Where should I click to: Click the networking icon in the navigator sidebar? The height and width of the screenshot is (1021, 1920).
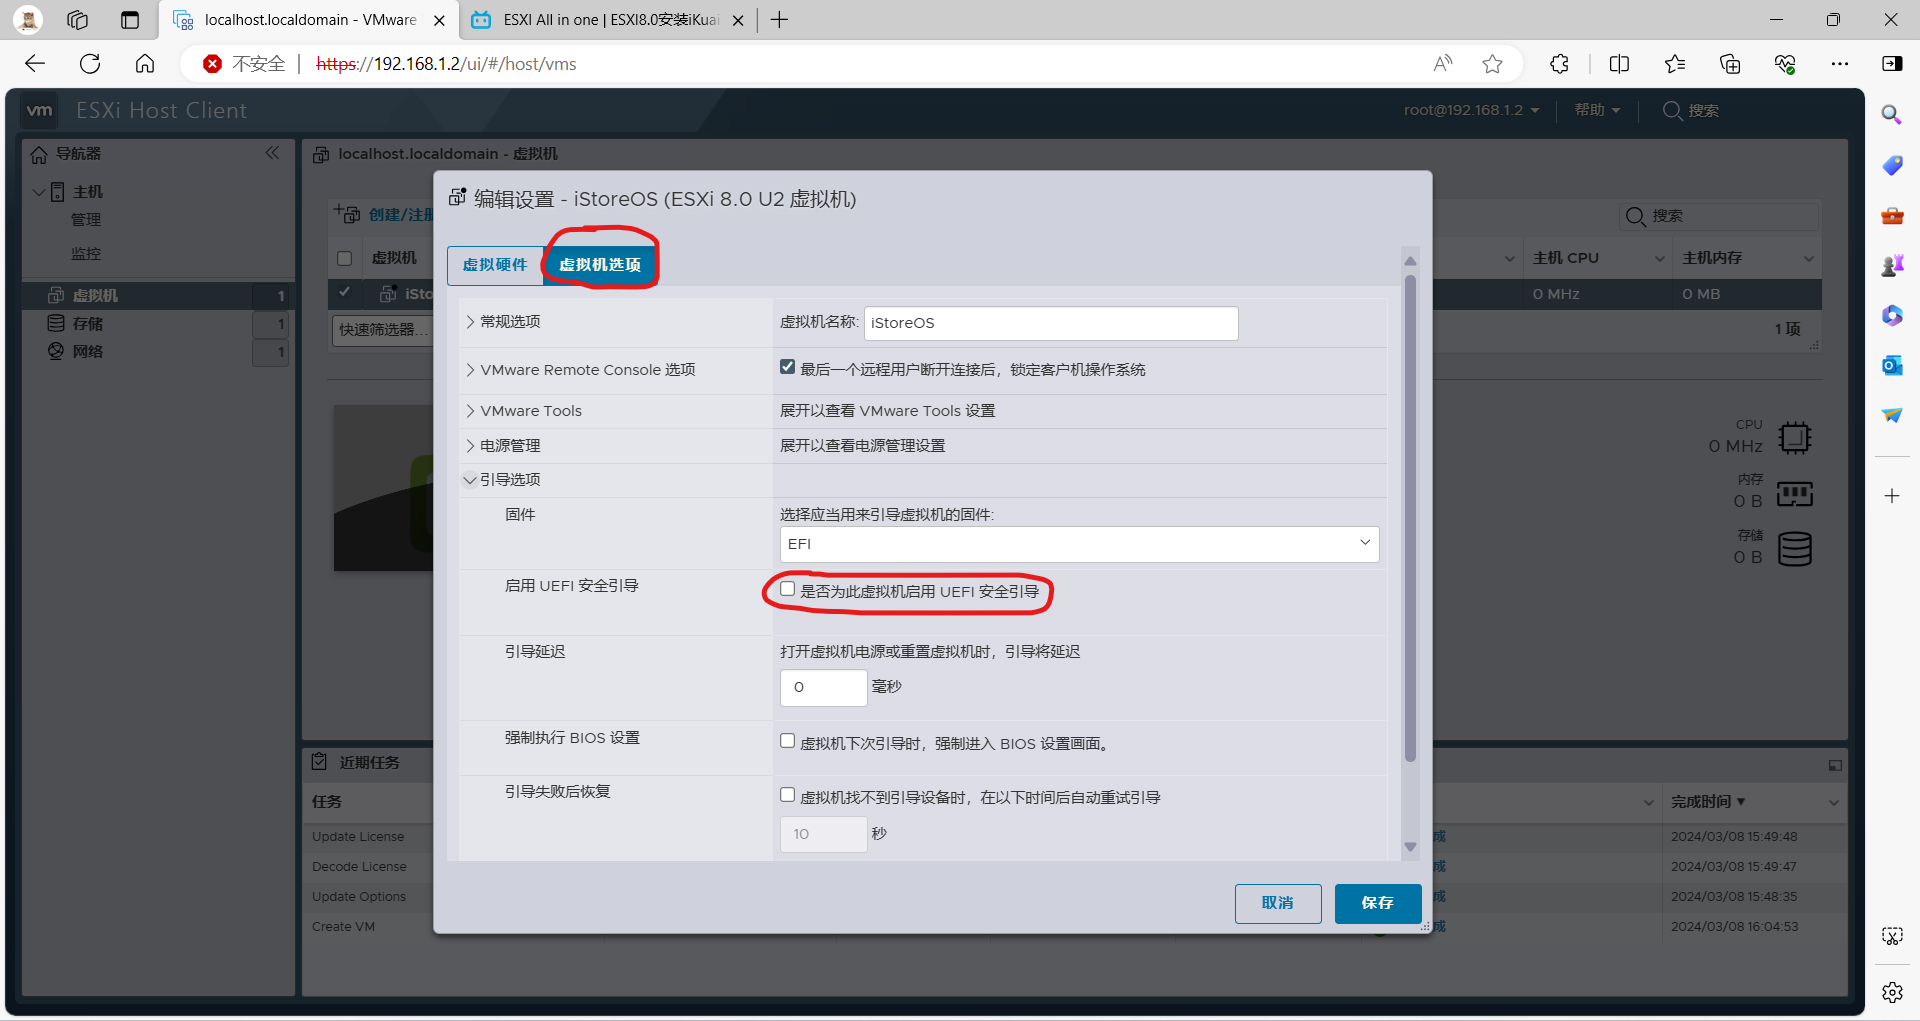pyautogui.click(x=55, y=351)
